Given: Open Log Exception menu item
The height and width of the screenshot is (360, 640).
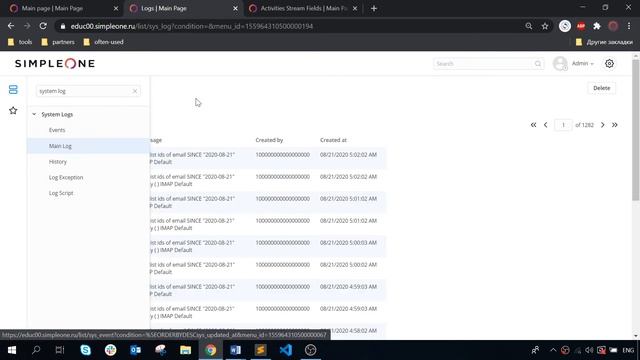Looking at the screenshot, I should click(x=66, y=177).
